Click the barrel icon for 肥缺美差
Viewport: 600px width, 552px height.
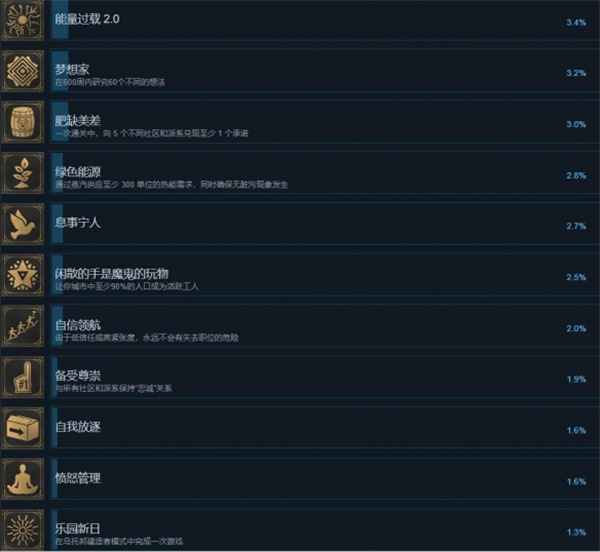click(23, 122)
